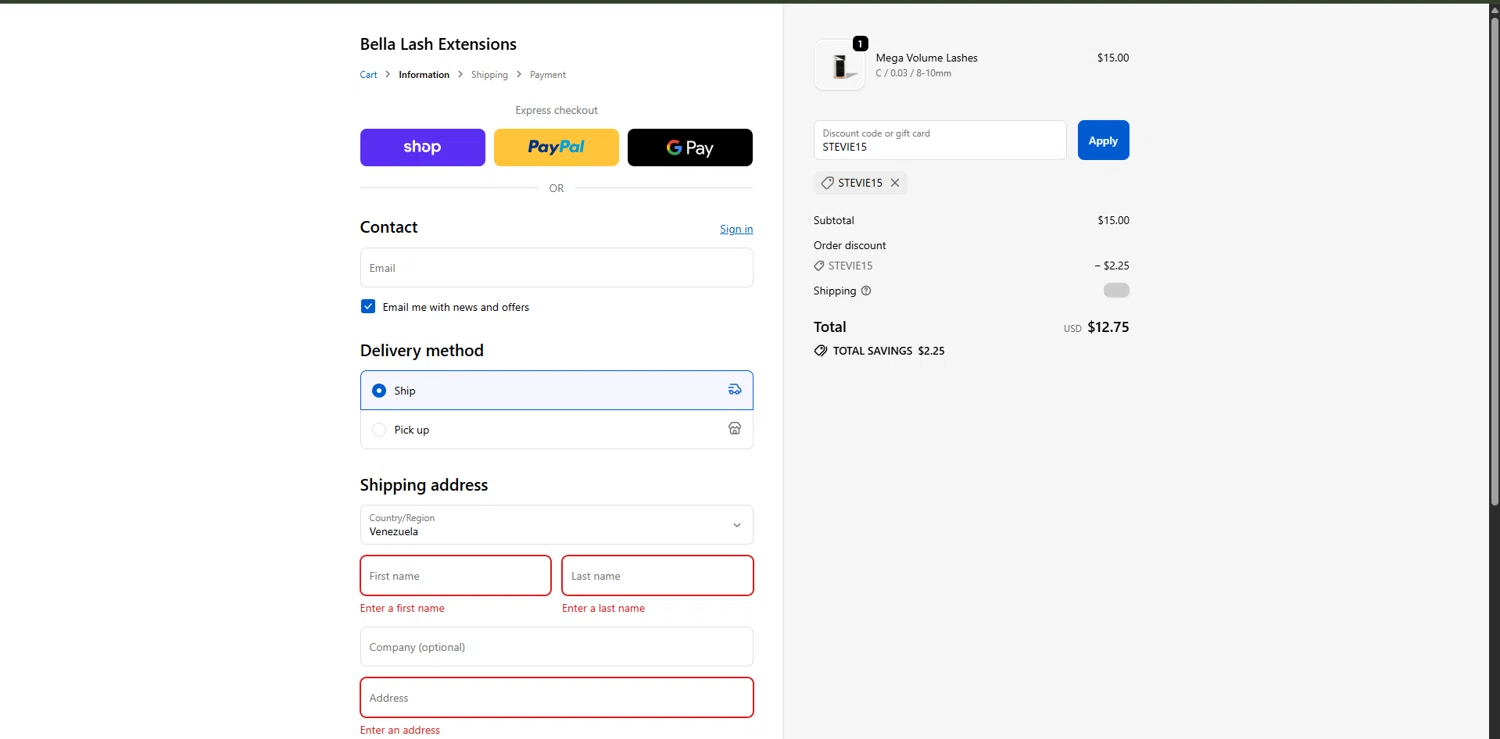Go back to Cart breadcrumb
1500x739 pixels.
369,75
